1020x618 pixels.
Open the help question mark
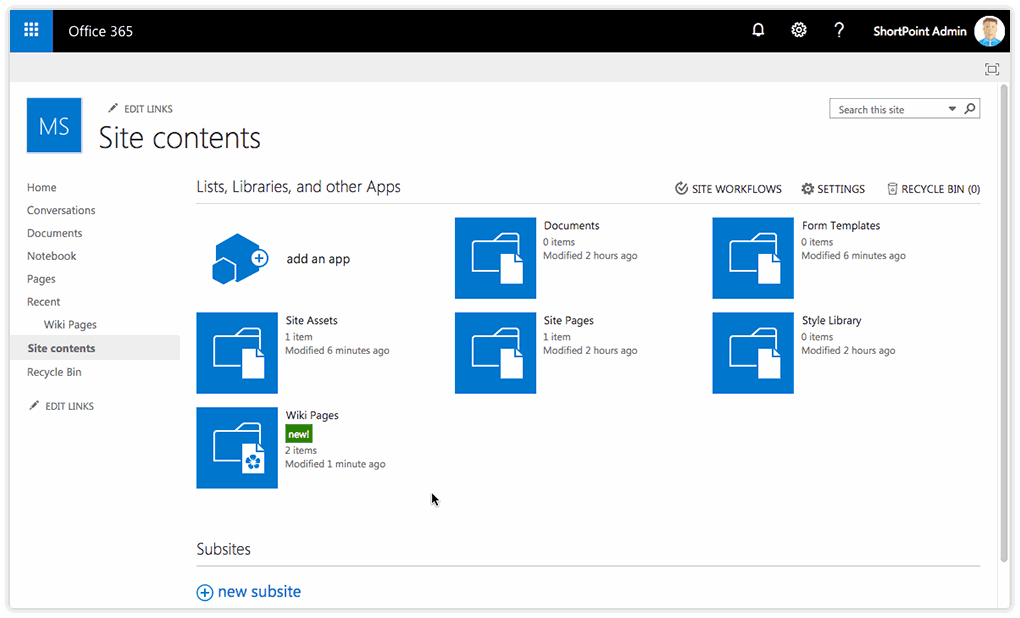tap(839, 30)
